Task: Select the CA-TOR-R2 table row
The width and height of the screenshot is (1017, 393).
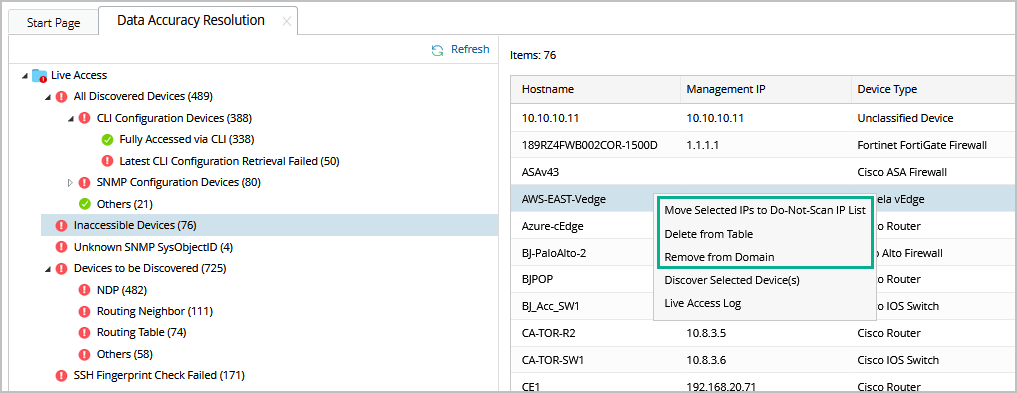Action: click(x=763, y=333)
